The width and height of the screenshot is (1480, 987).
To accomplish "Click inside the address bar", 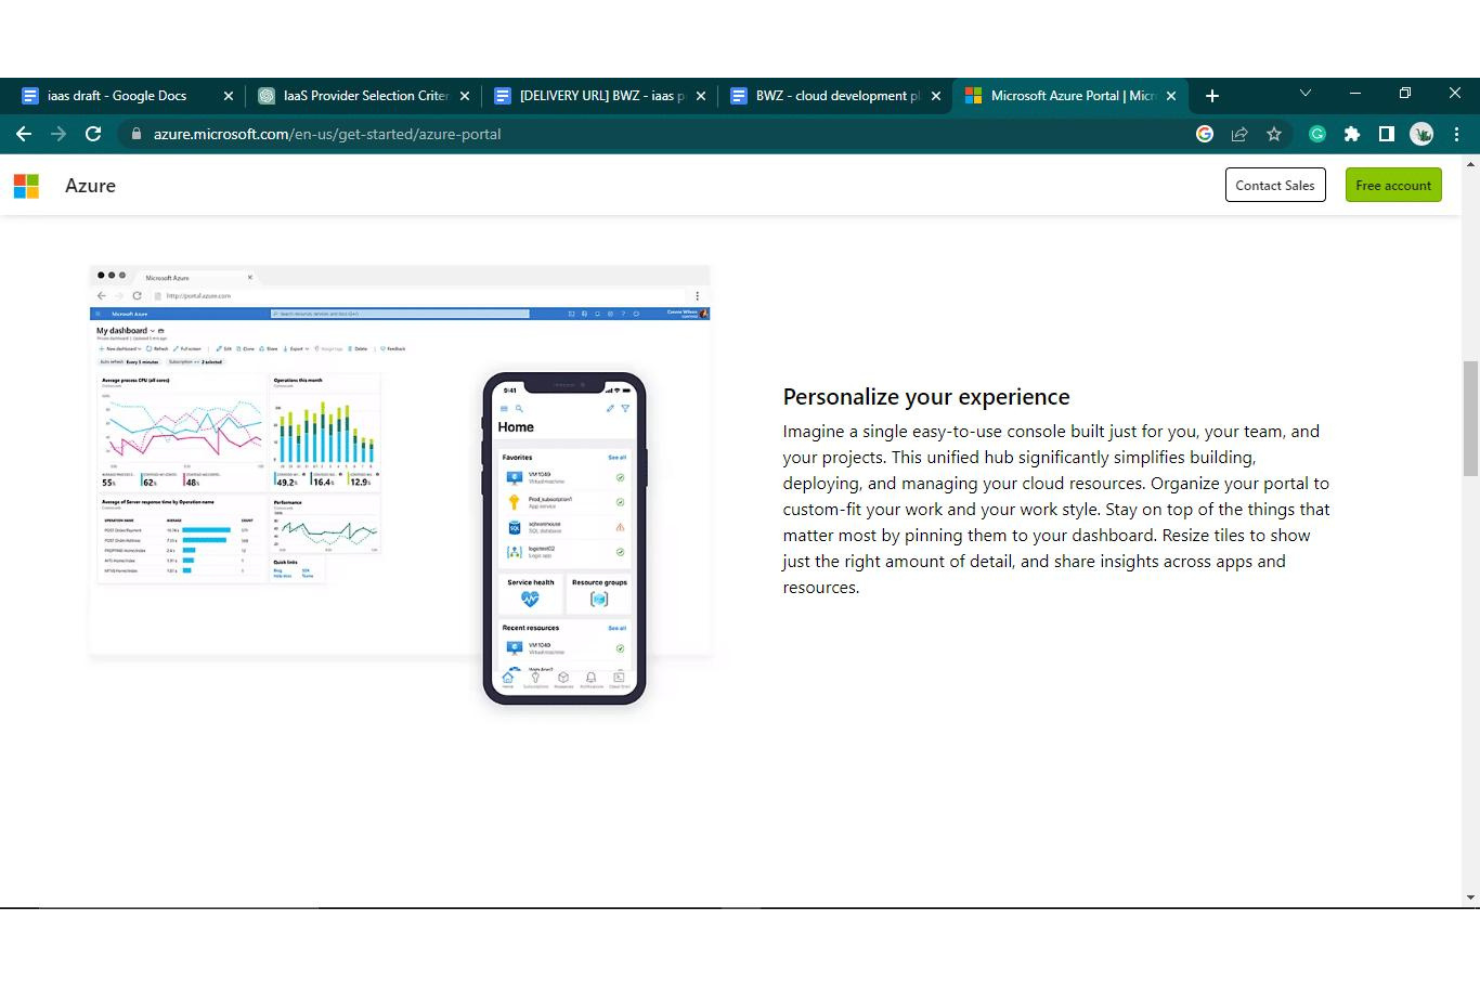I will click(330, 133).
